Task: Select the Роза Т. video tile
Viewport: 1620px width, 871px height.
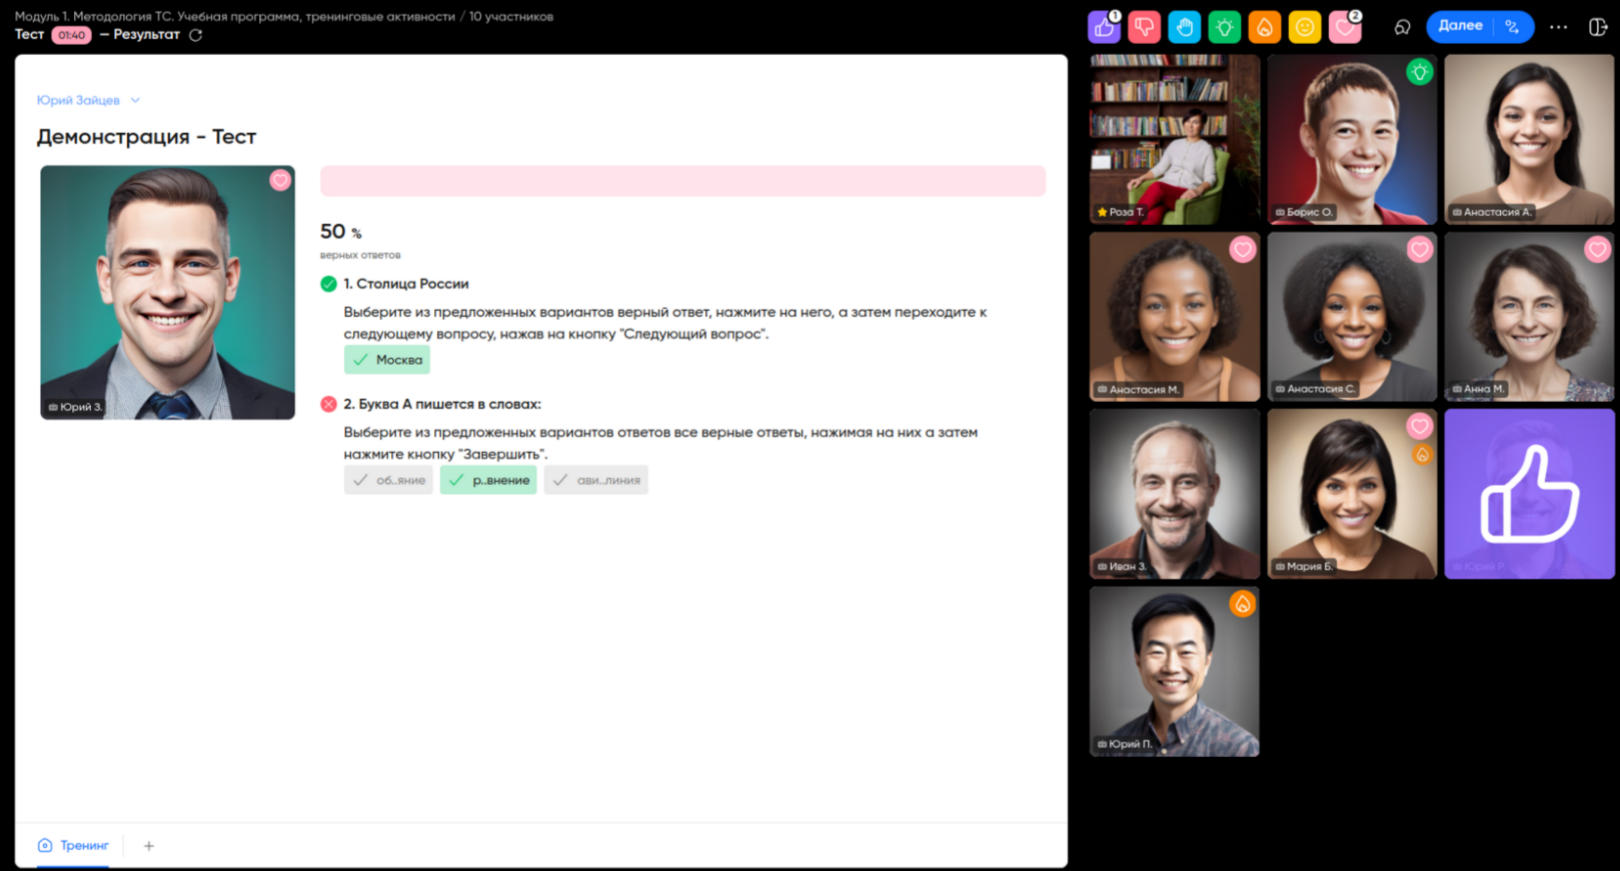Action: (x=1174, y=139)
